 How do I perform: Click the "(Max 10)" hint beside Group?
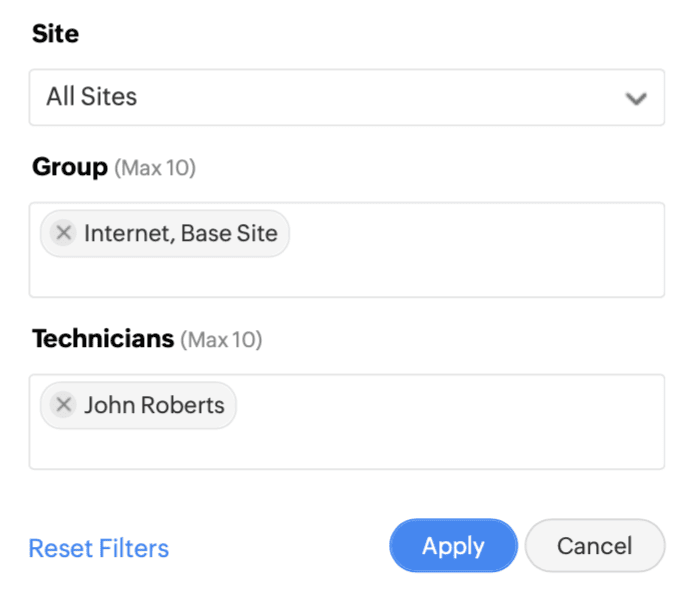tap(155, 168)
